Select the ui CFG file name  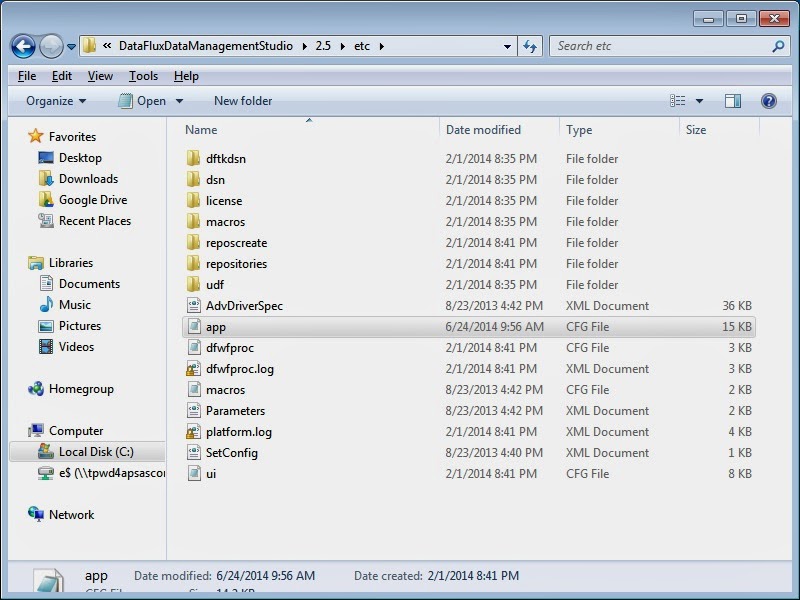pyautogui.click(x=211, y=473)
